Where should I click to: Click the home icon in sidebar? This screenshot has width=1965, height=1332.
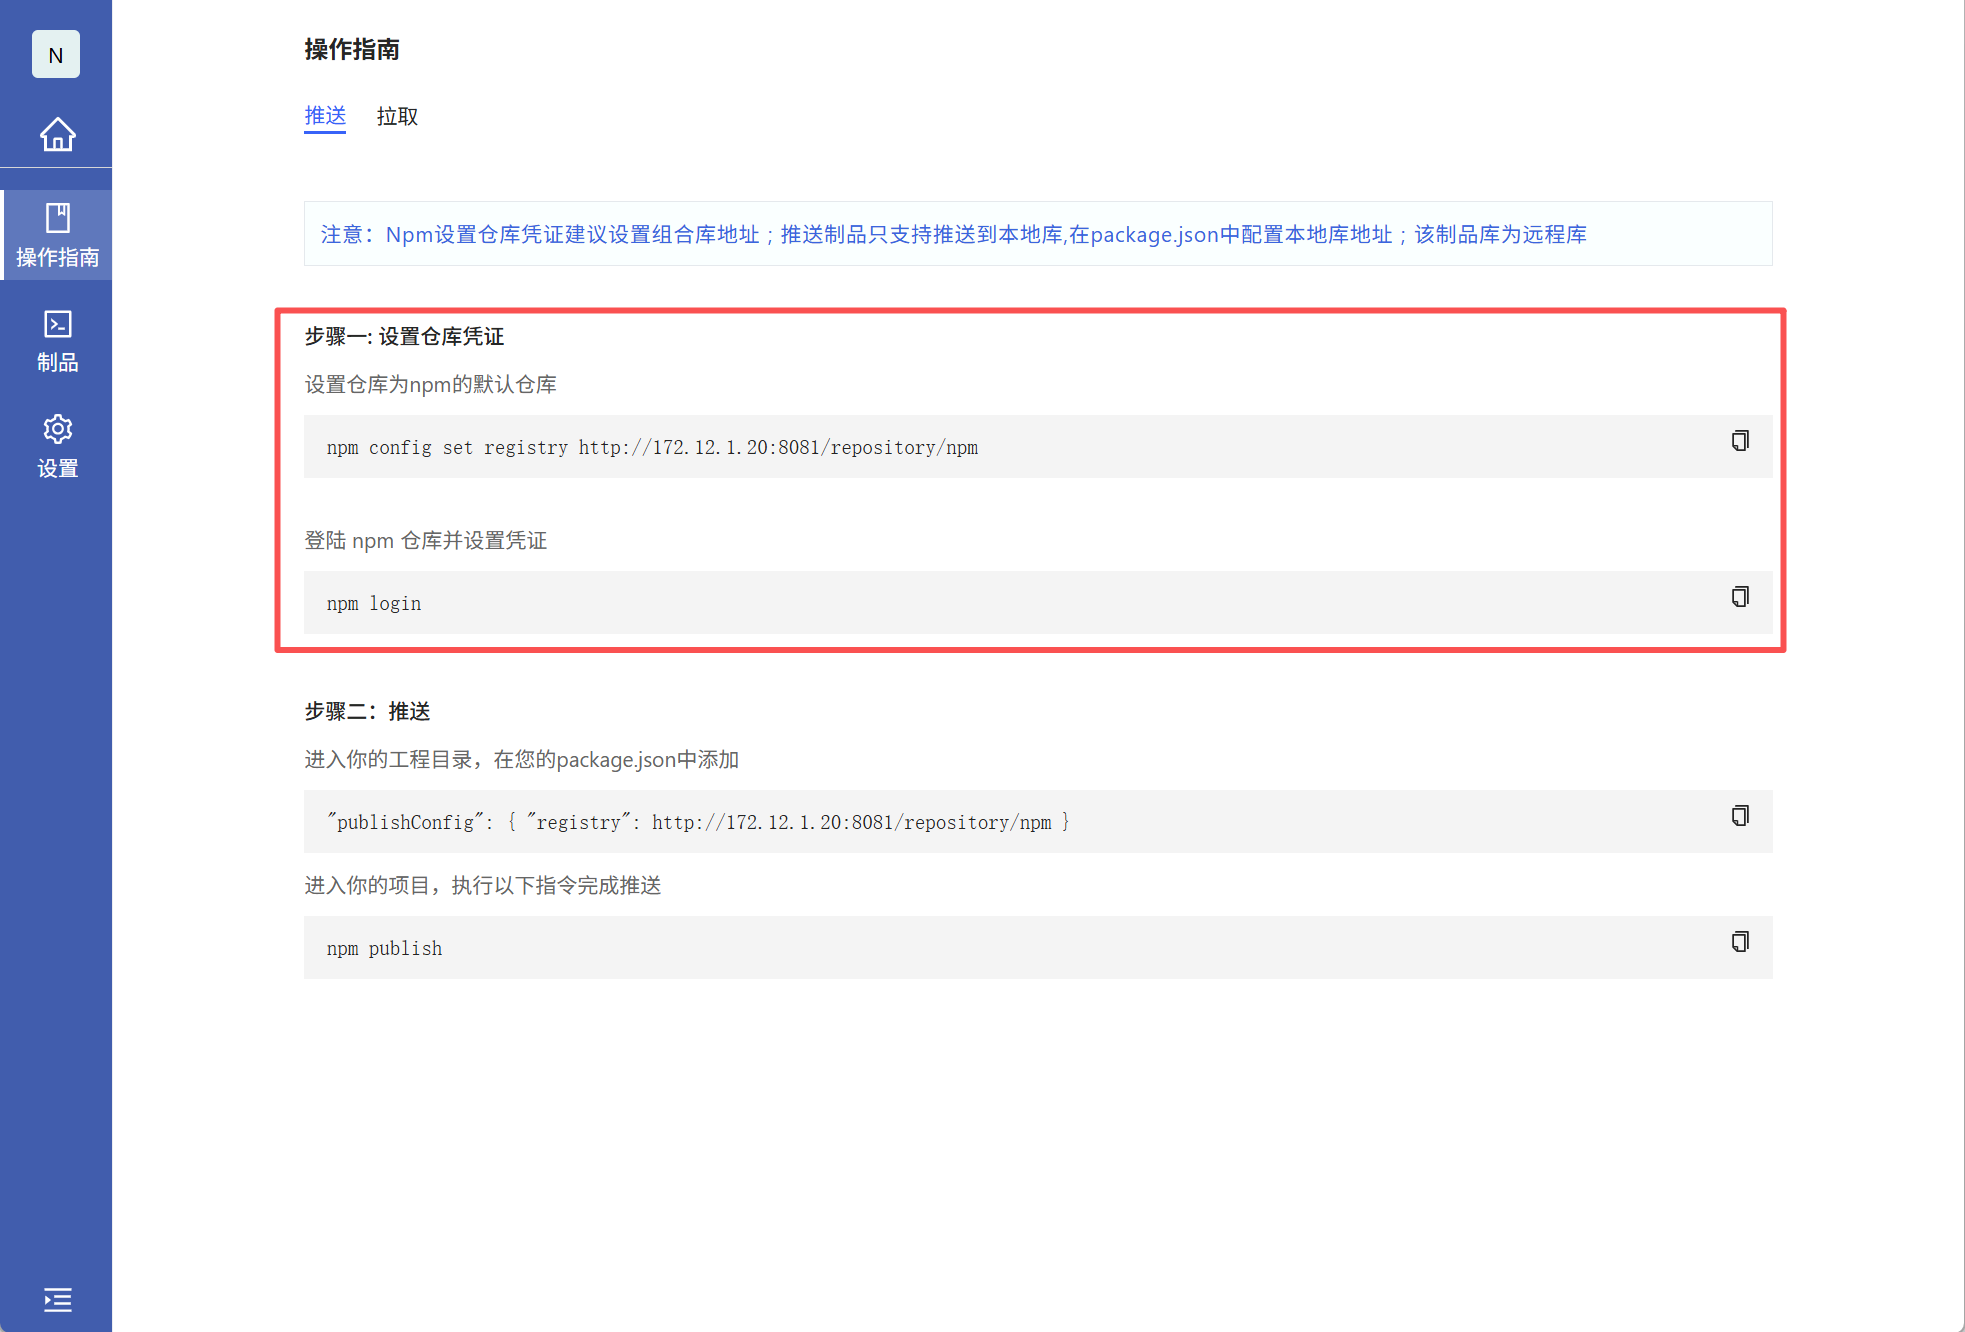[57, 134]
